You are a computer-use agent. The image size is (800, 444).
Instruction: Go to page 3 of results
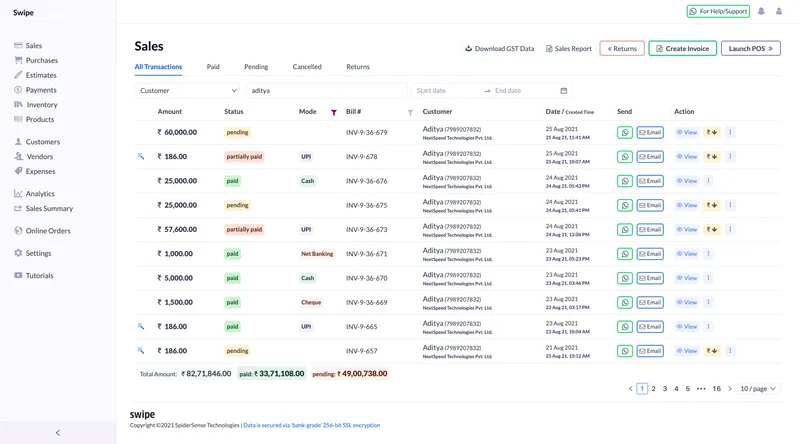pyautogui.click(x=665, y=389)
